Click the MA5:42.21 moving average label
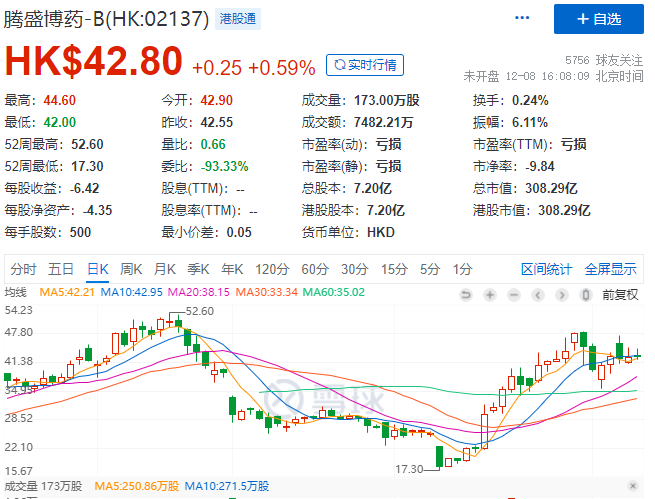 tap(67, 292)
